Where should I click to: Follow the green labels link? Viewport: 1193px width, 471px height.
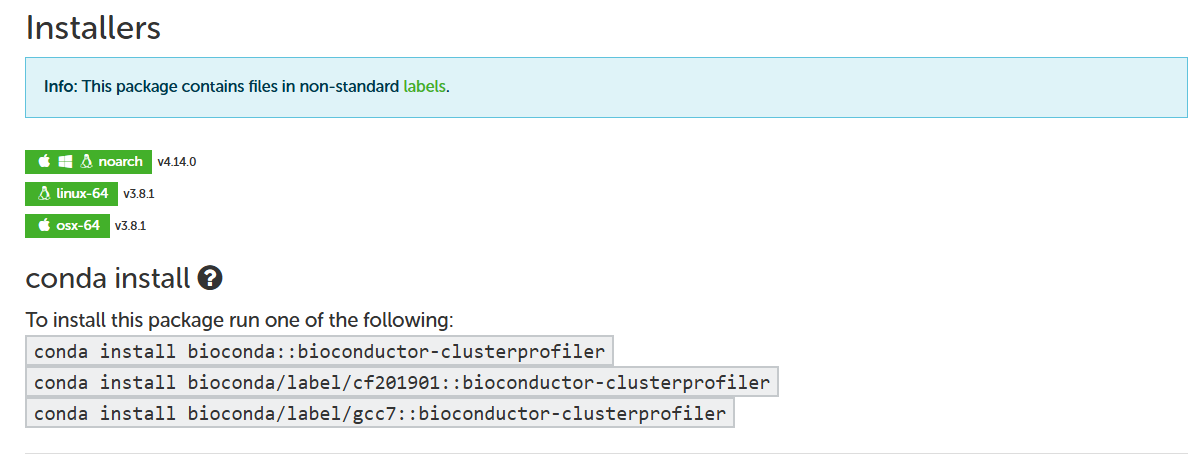[424, 86]
